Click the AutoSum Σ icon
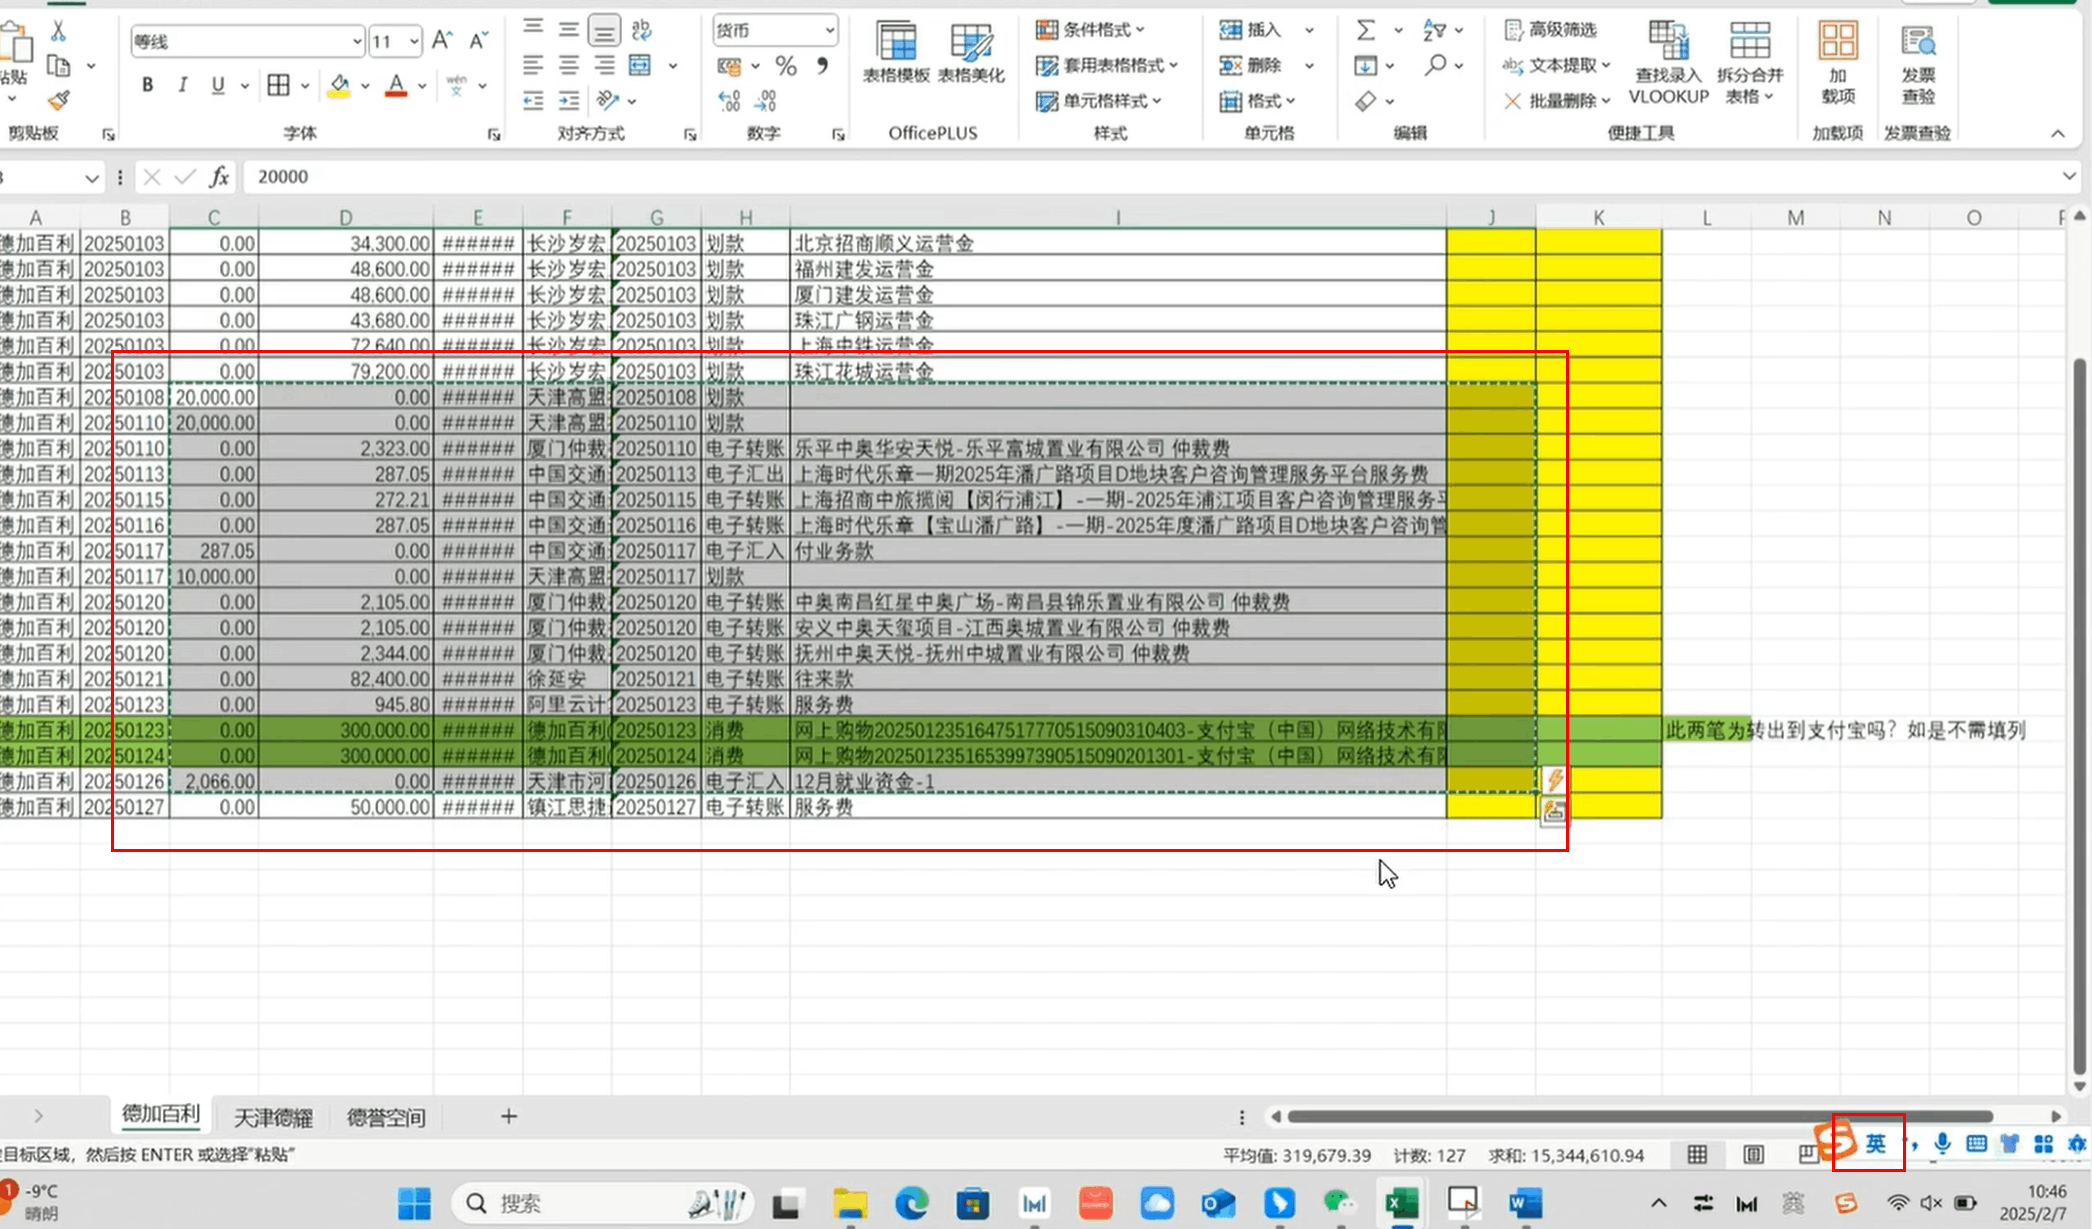2092x1229 pixels. pyautogui.click(x=1366, y=30)
